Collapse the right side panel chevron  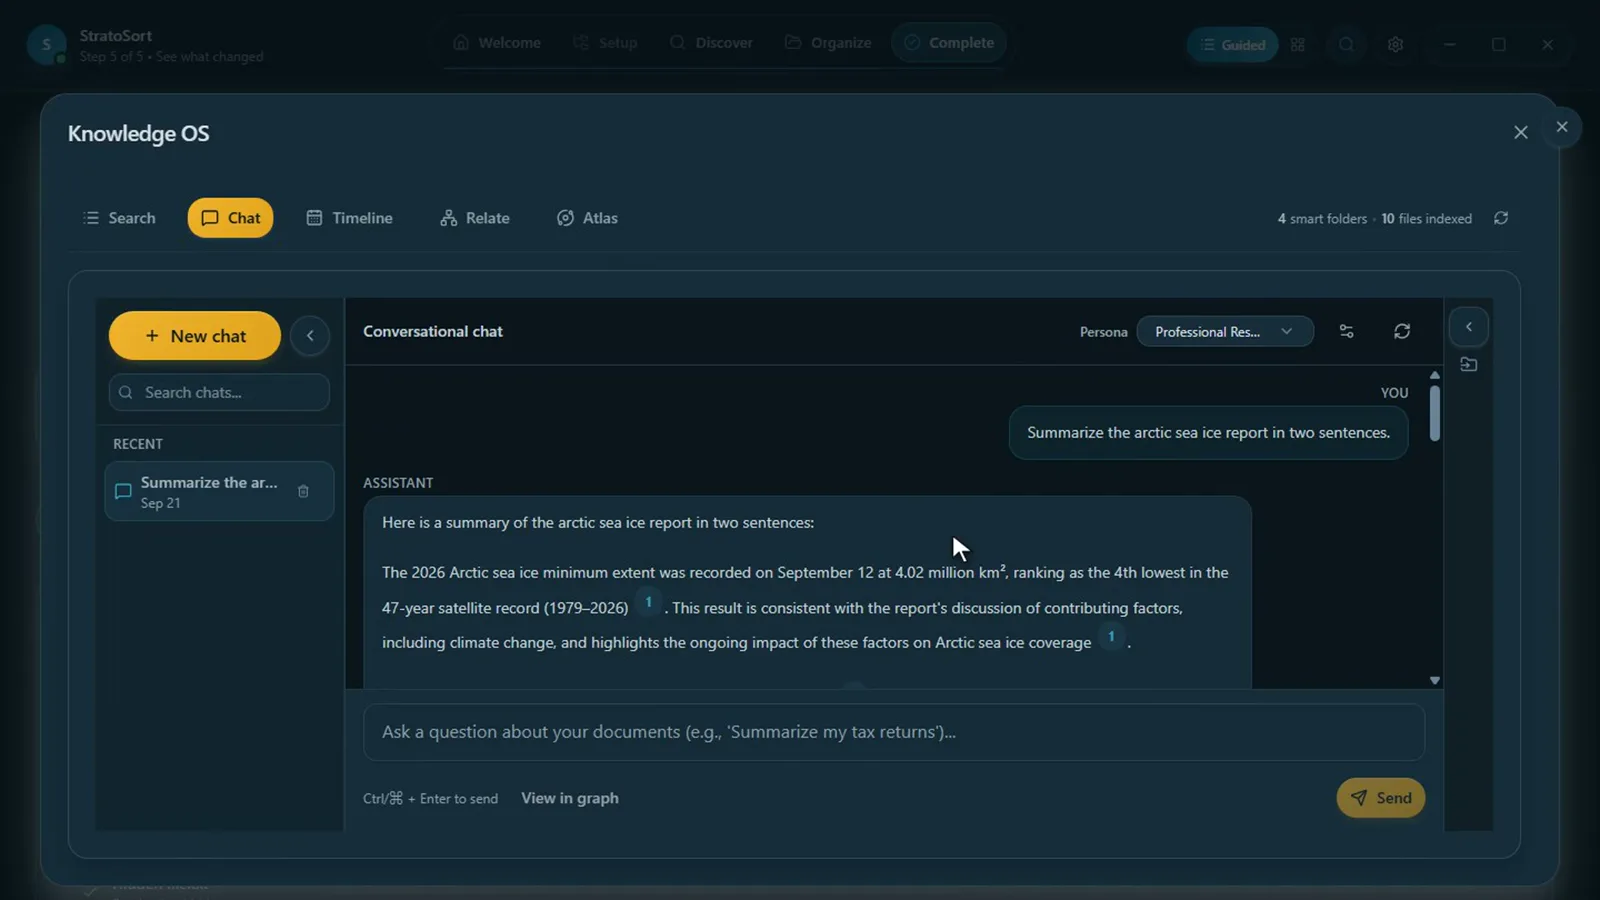1468,327
